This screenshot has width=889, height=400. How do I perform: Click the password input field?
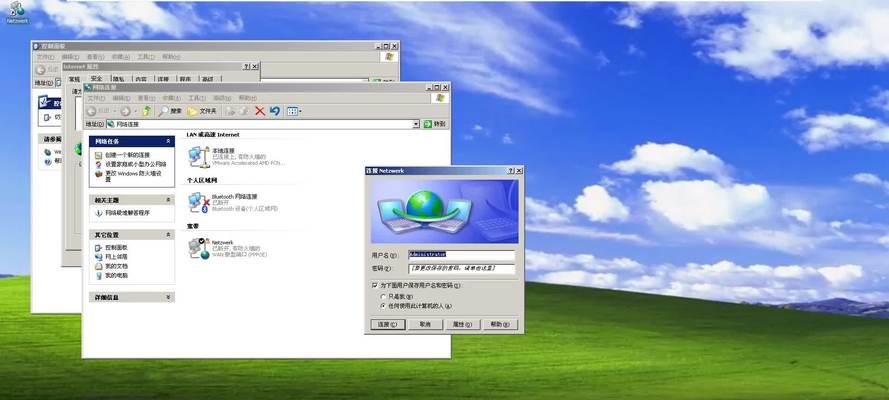point(462,269)
